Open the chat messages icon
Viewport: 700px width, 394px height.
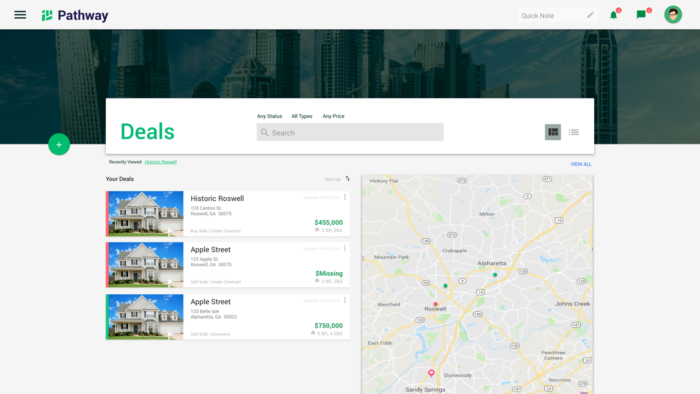[x=641, y=15]
